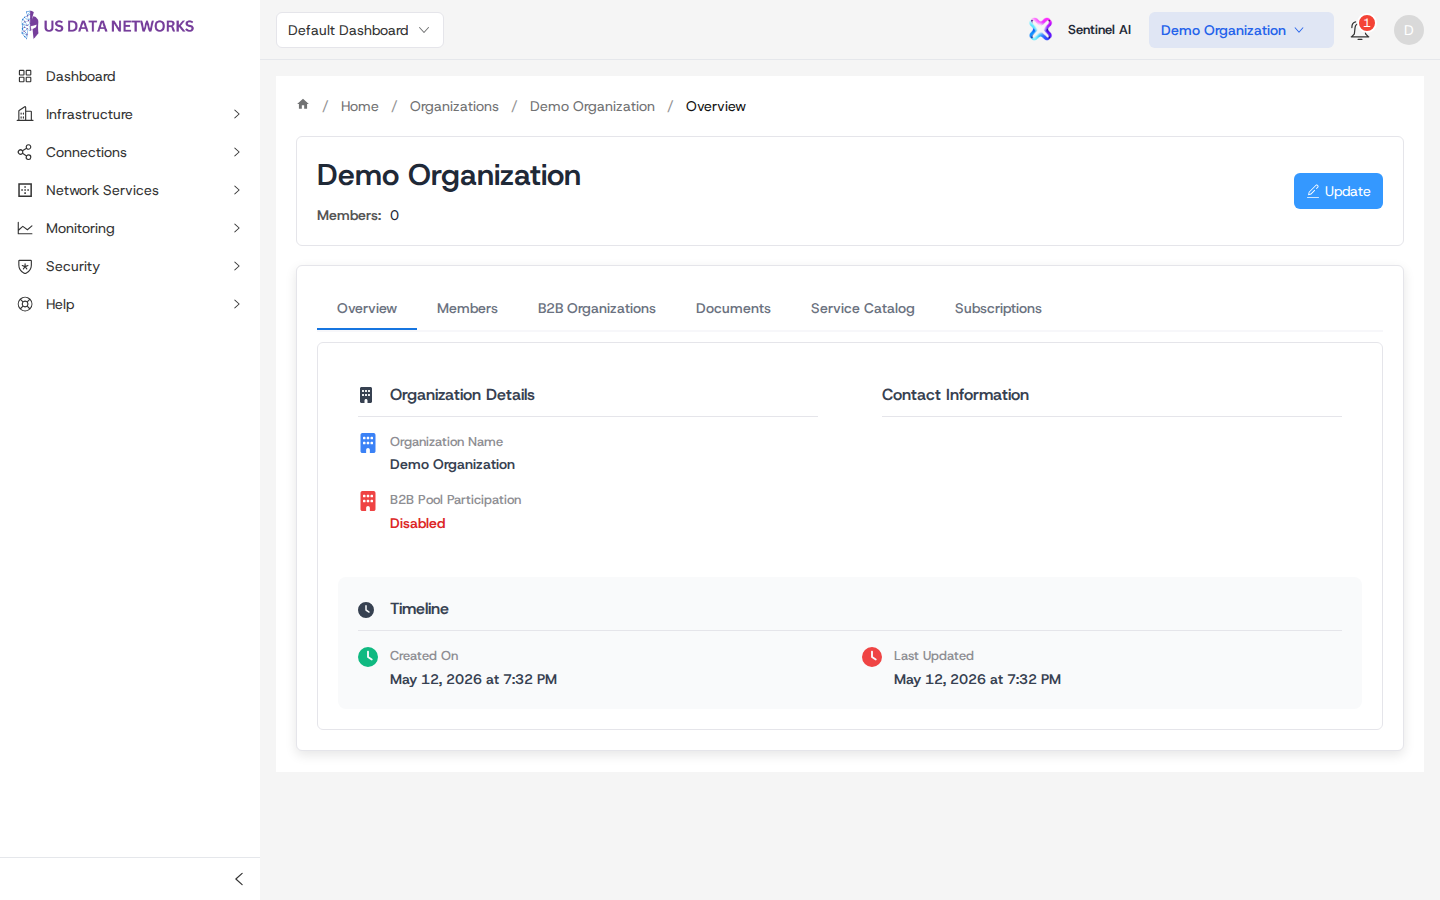Switch to the Members tab
1440x900 pixels.
point(467,308)
